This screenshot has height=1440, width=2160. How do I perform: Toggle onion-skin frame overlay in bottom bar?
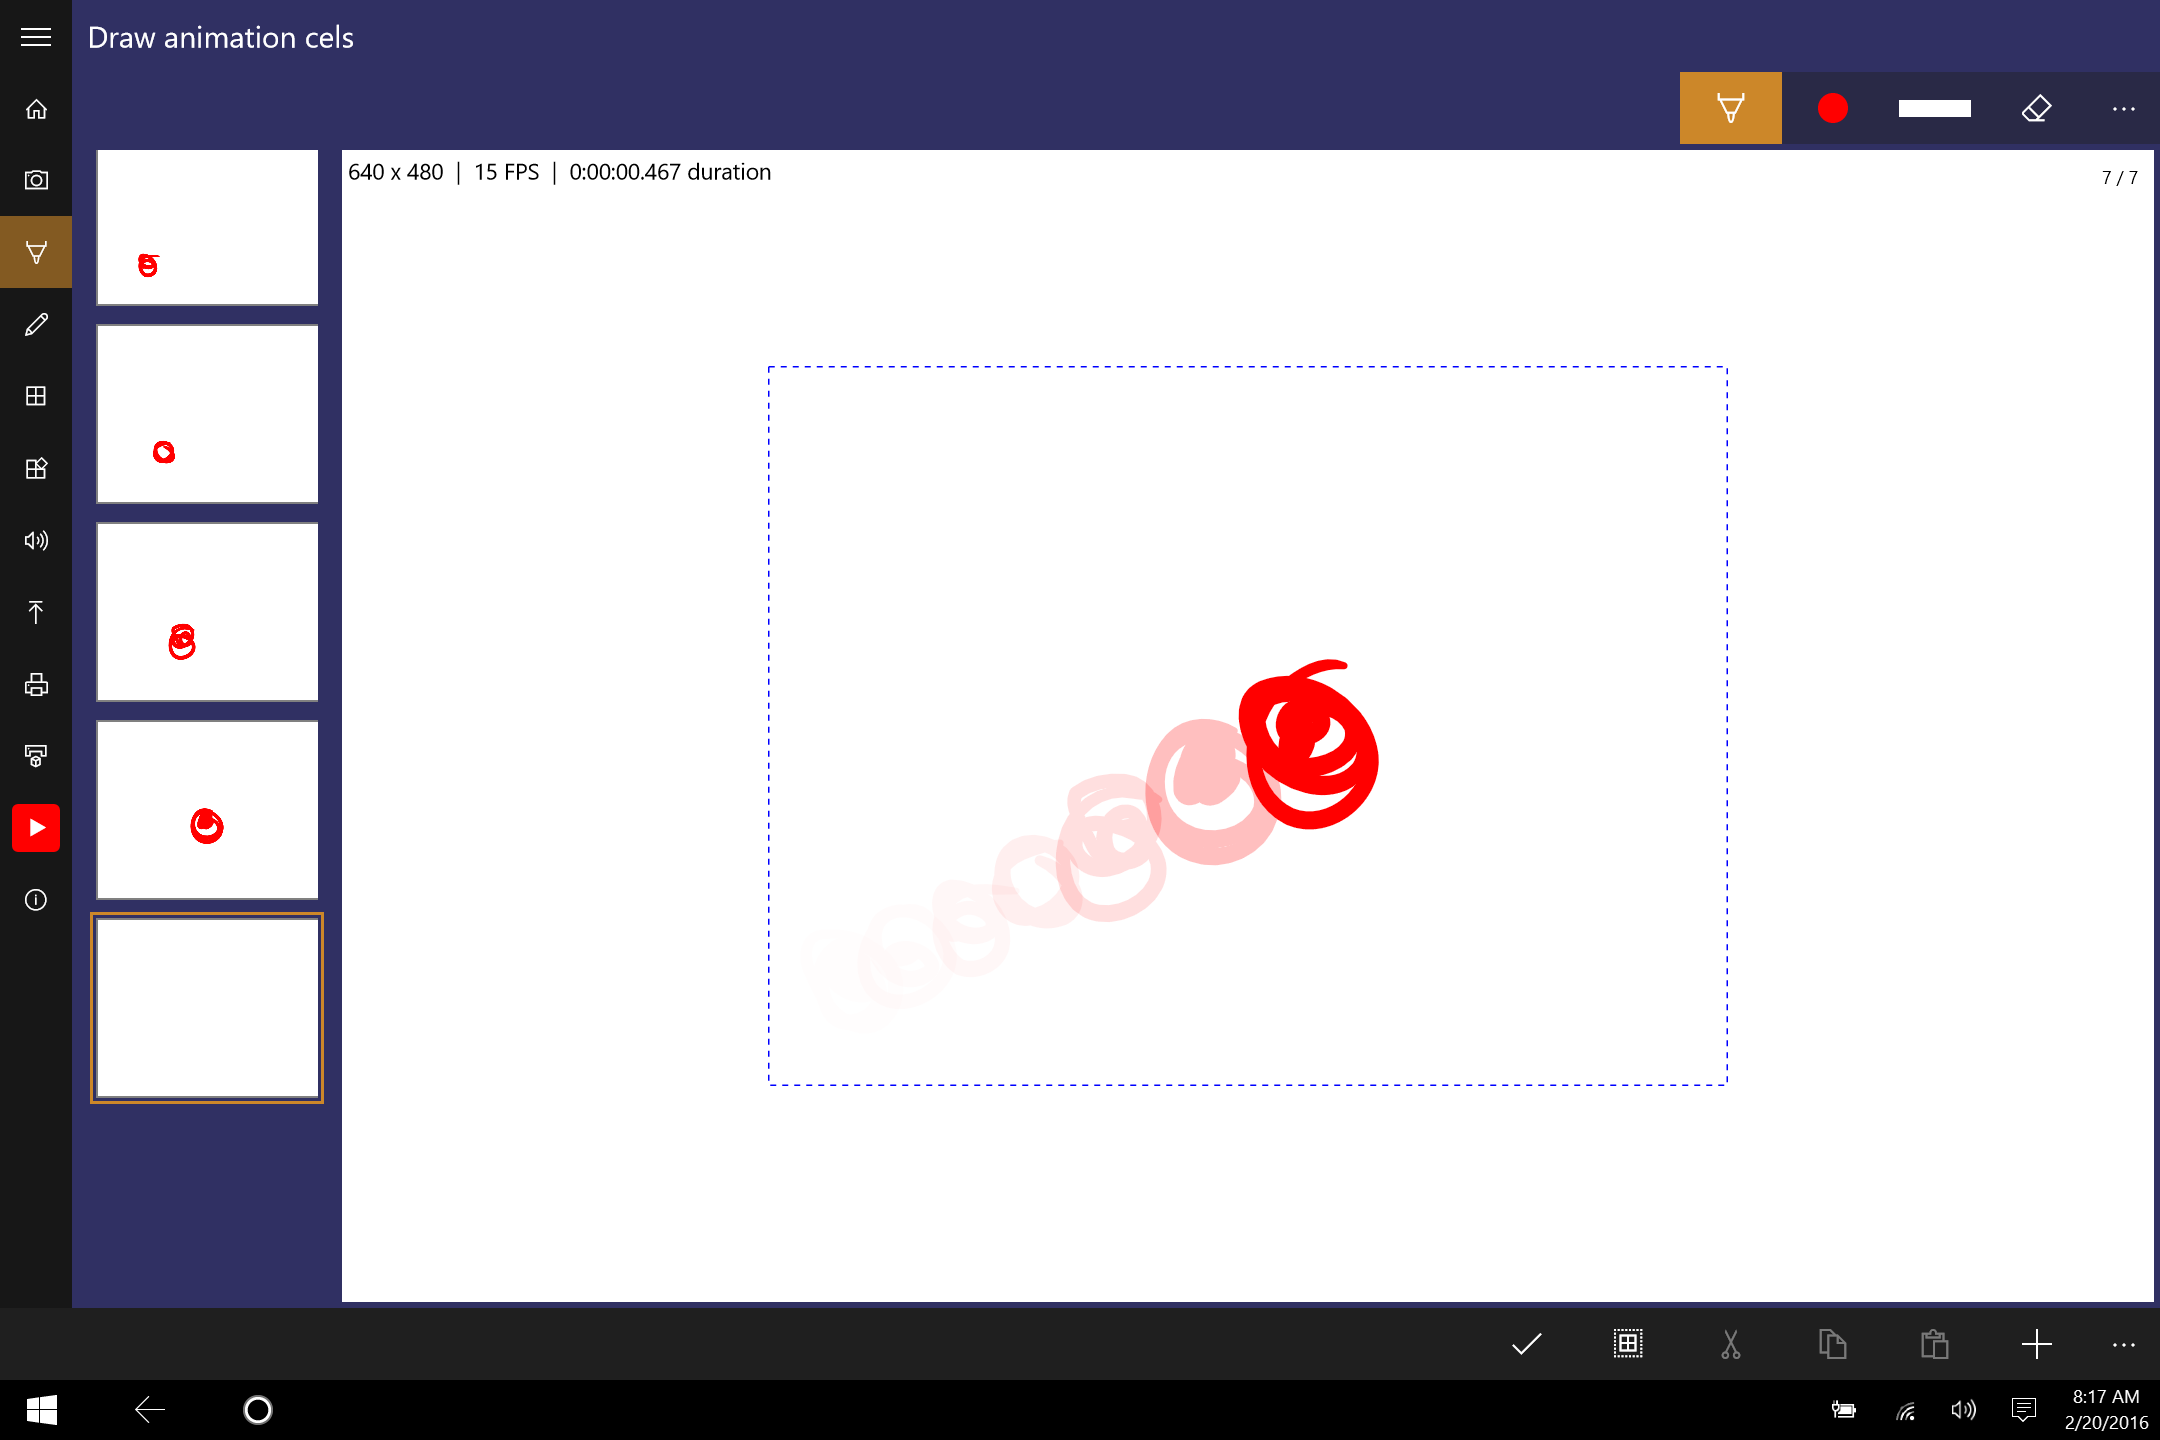(1627, 1344)
